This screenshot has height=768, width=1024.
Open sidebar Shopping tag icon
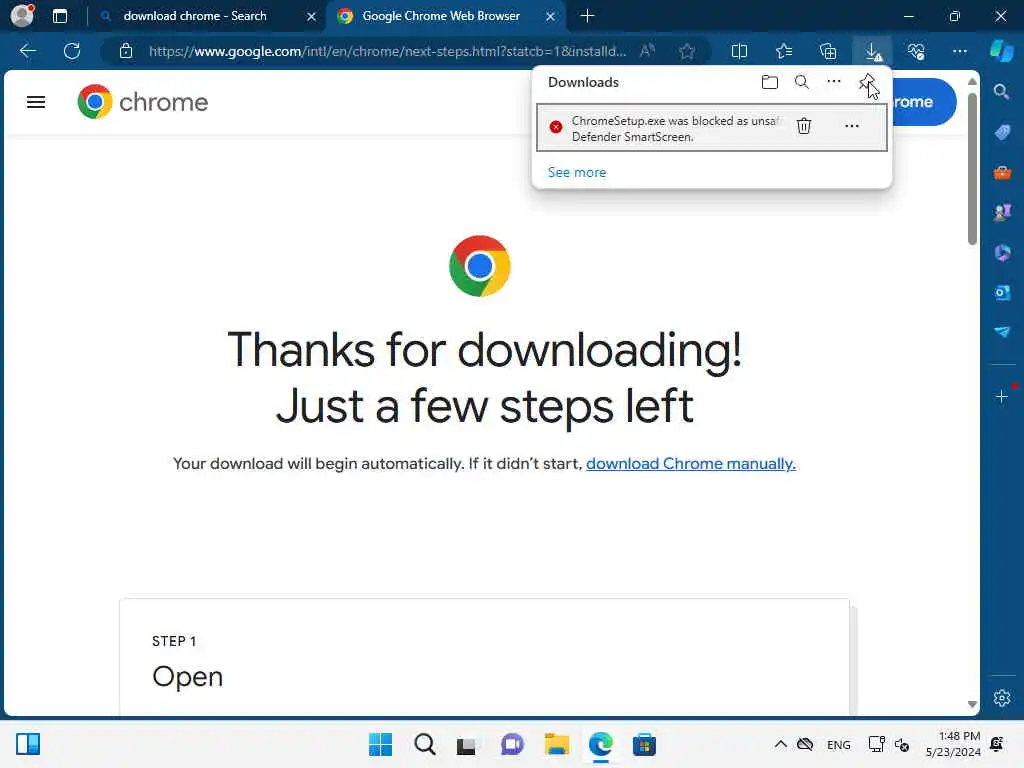[1002, 133]
